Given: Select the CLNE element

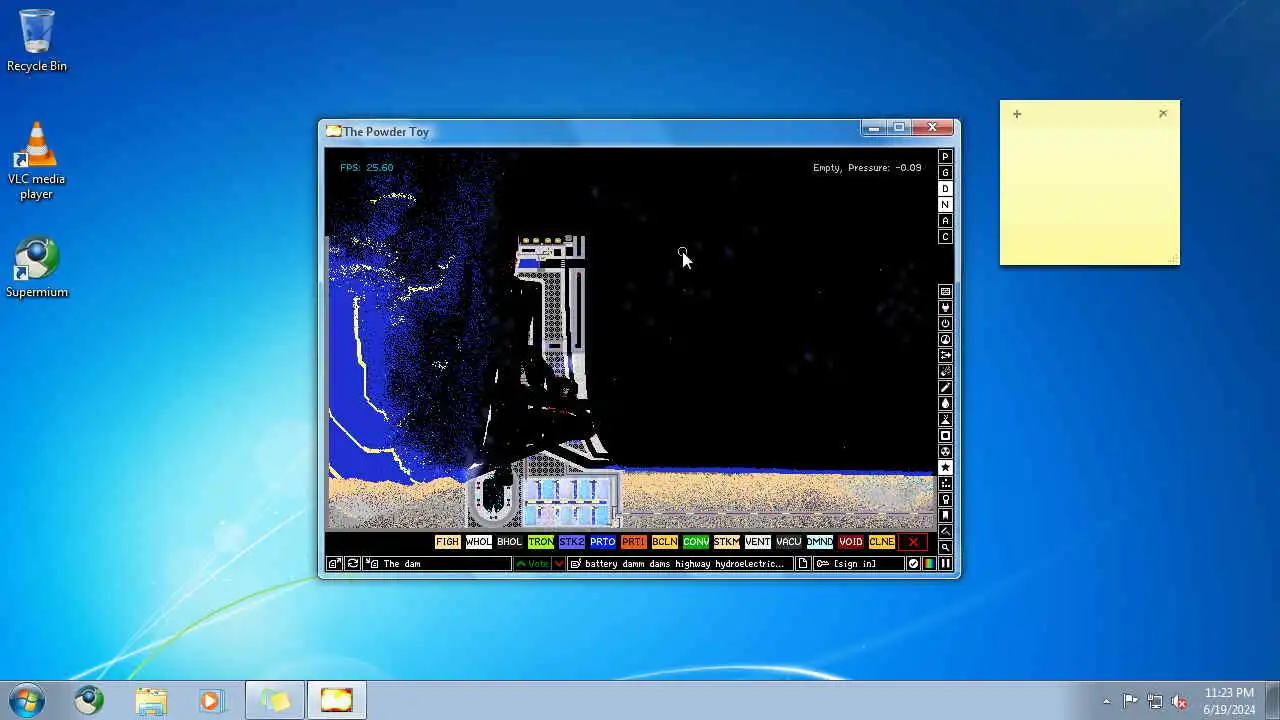Looking at the screenshot, I should point(881,542).
